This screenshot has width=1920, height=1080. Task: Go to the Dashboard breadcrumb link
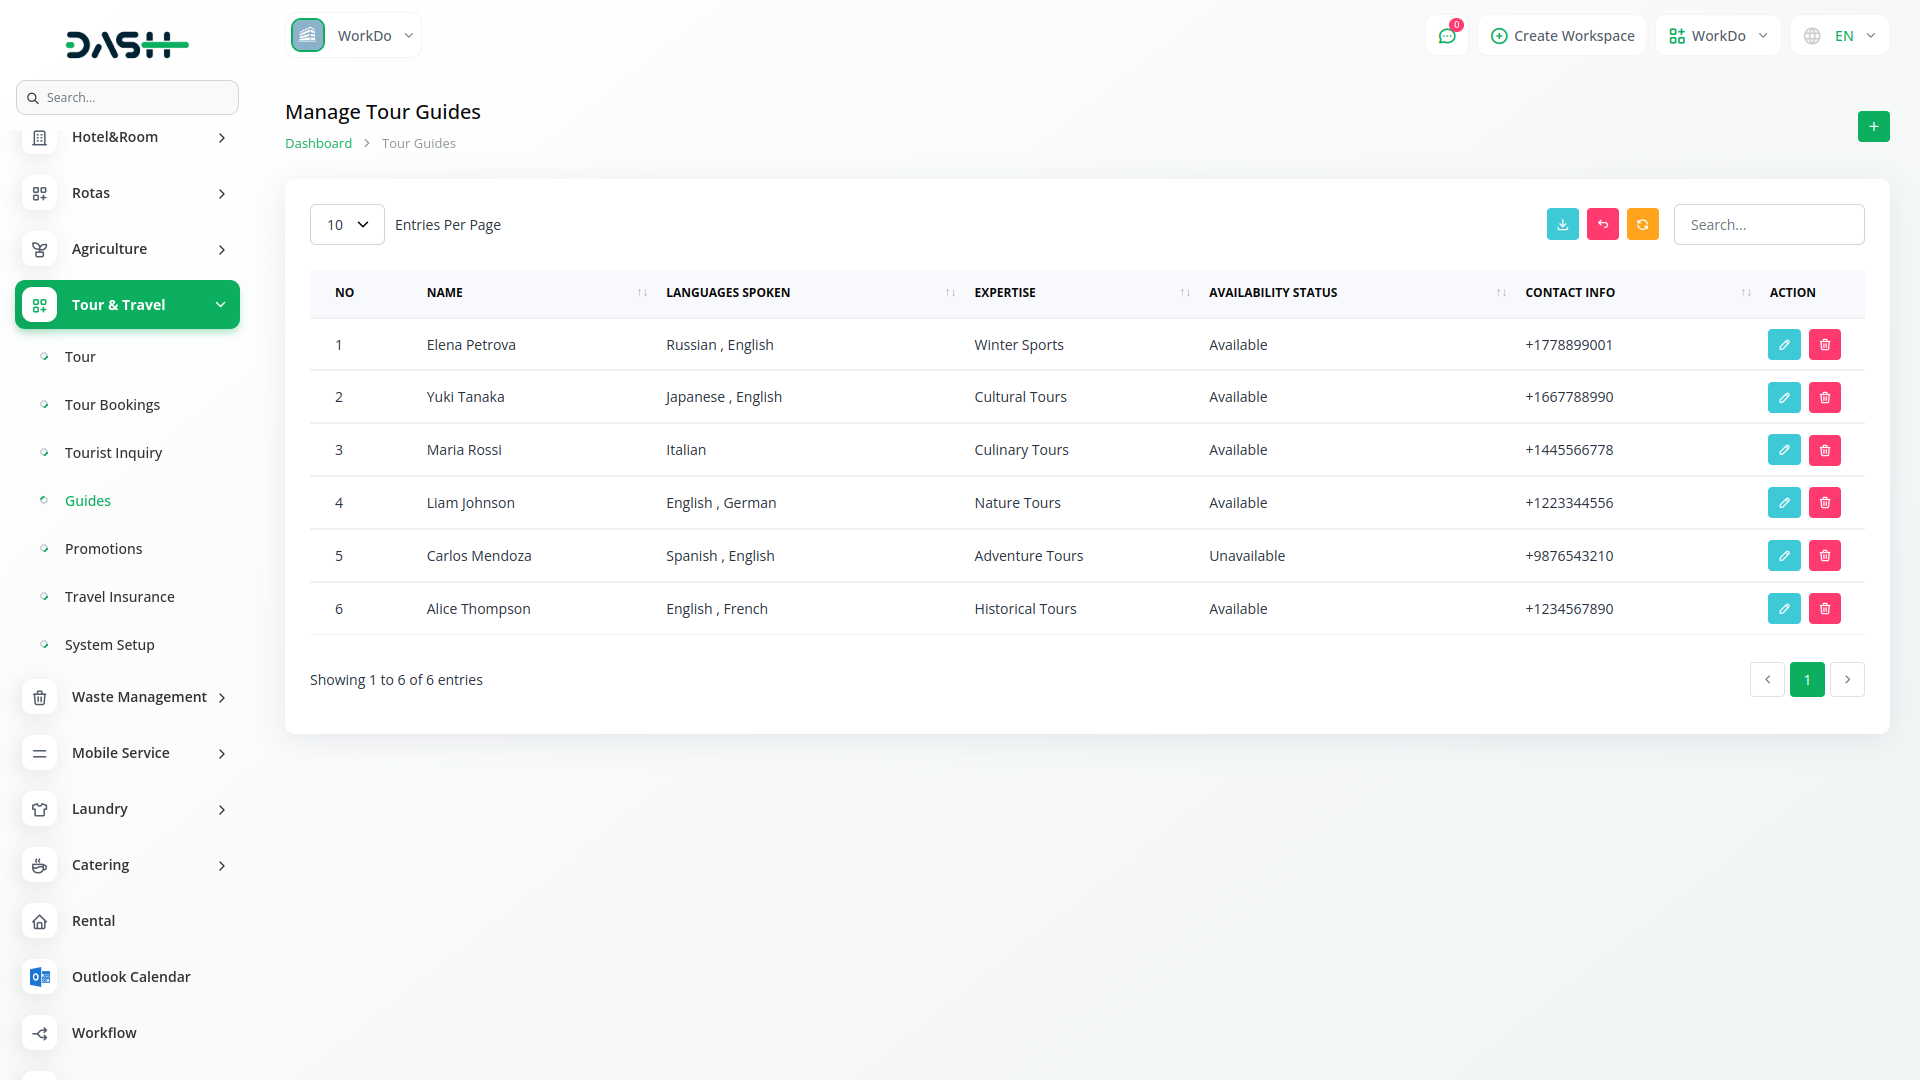click(318, 143)
